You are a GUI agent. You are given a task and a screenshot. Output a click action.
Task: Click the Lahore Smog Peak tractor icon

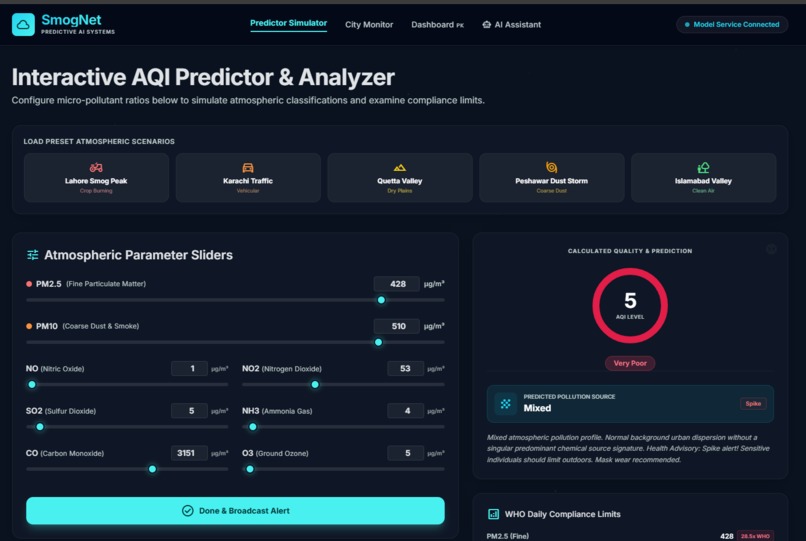[96, 167]
